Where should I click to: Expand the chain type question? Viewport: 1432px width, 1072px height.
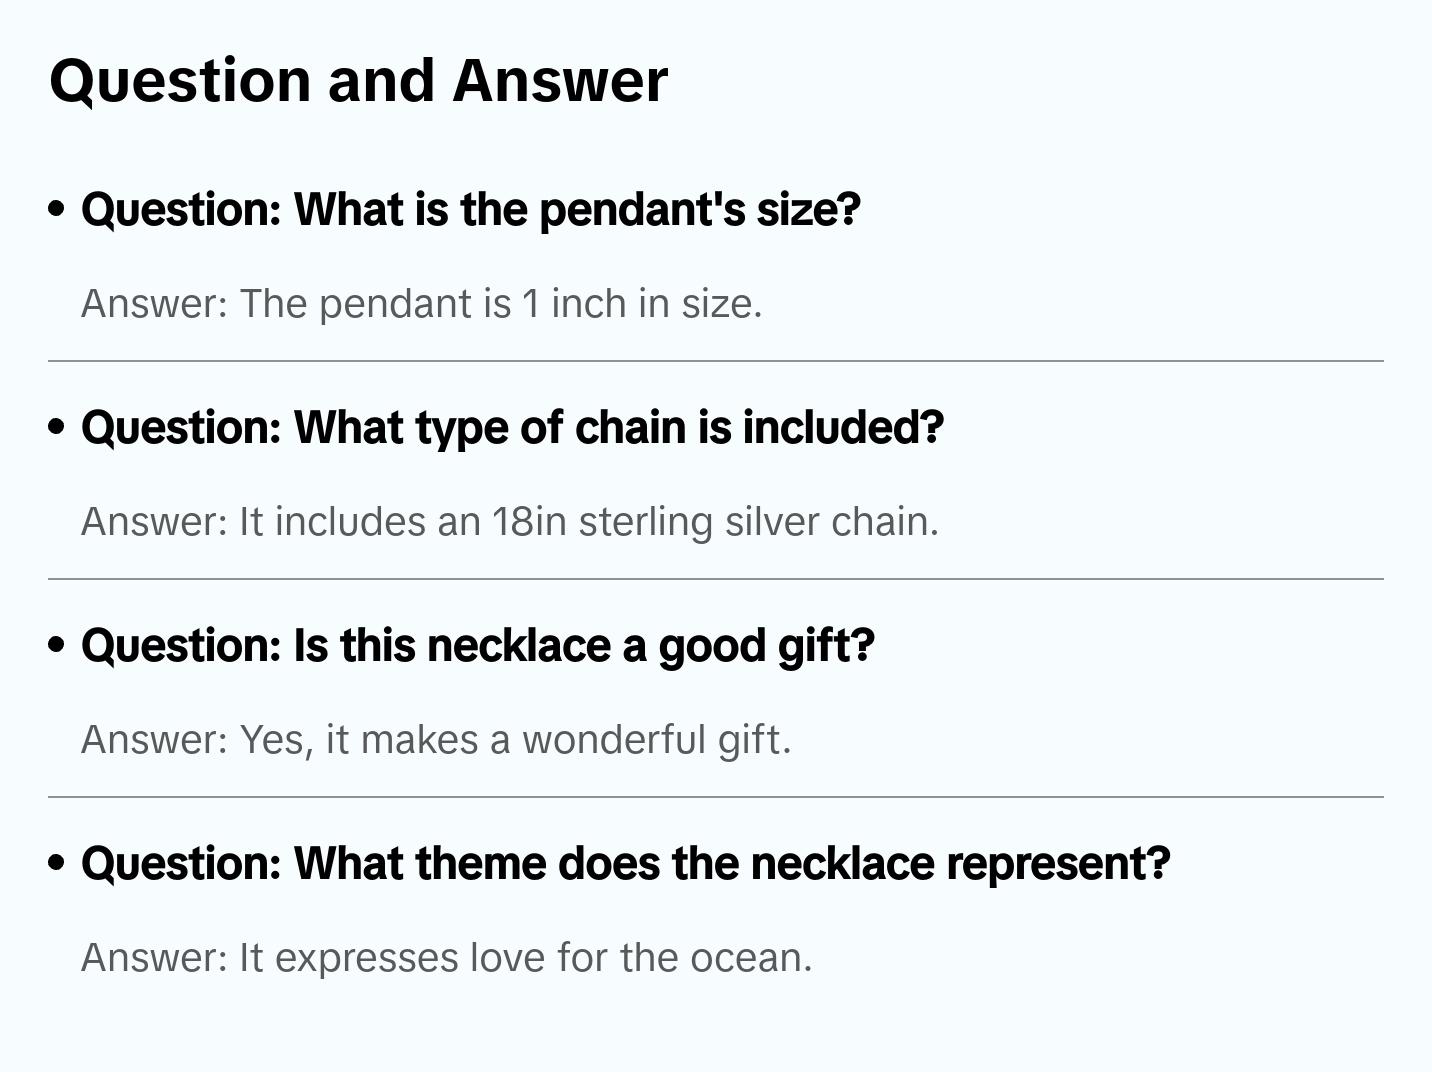pyautogui.click(x=512, y=428)
